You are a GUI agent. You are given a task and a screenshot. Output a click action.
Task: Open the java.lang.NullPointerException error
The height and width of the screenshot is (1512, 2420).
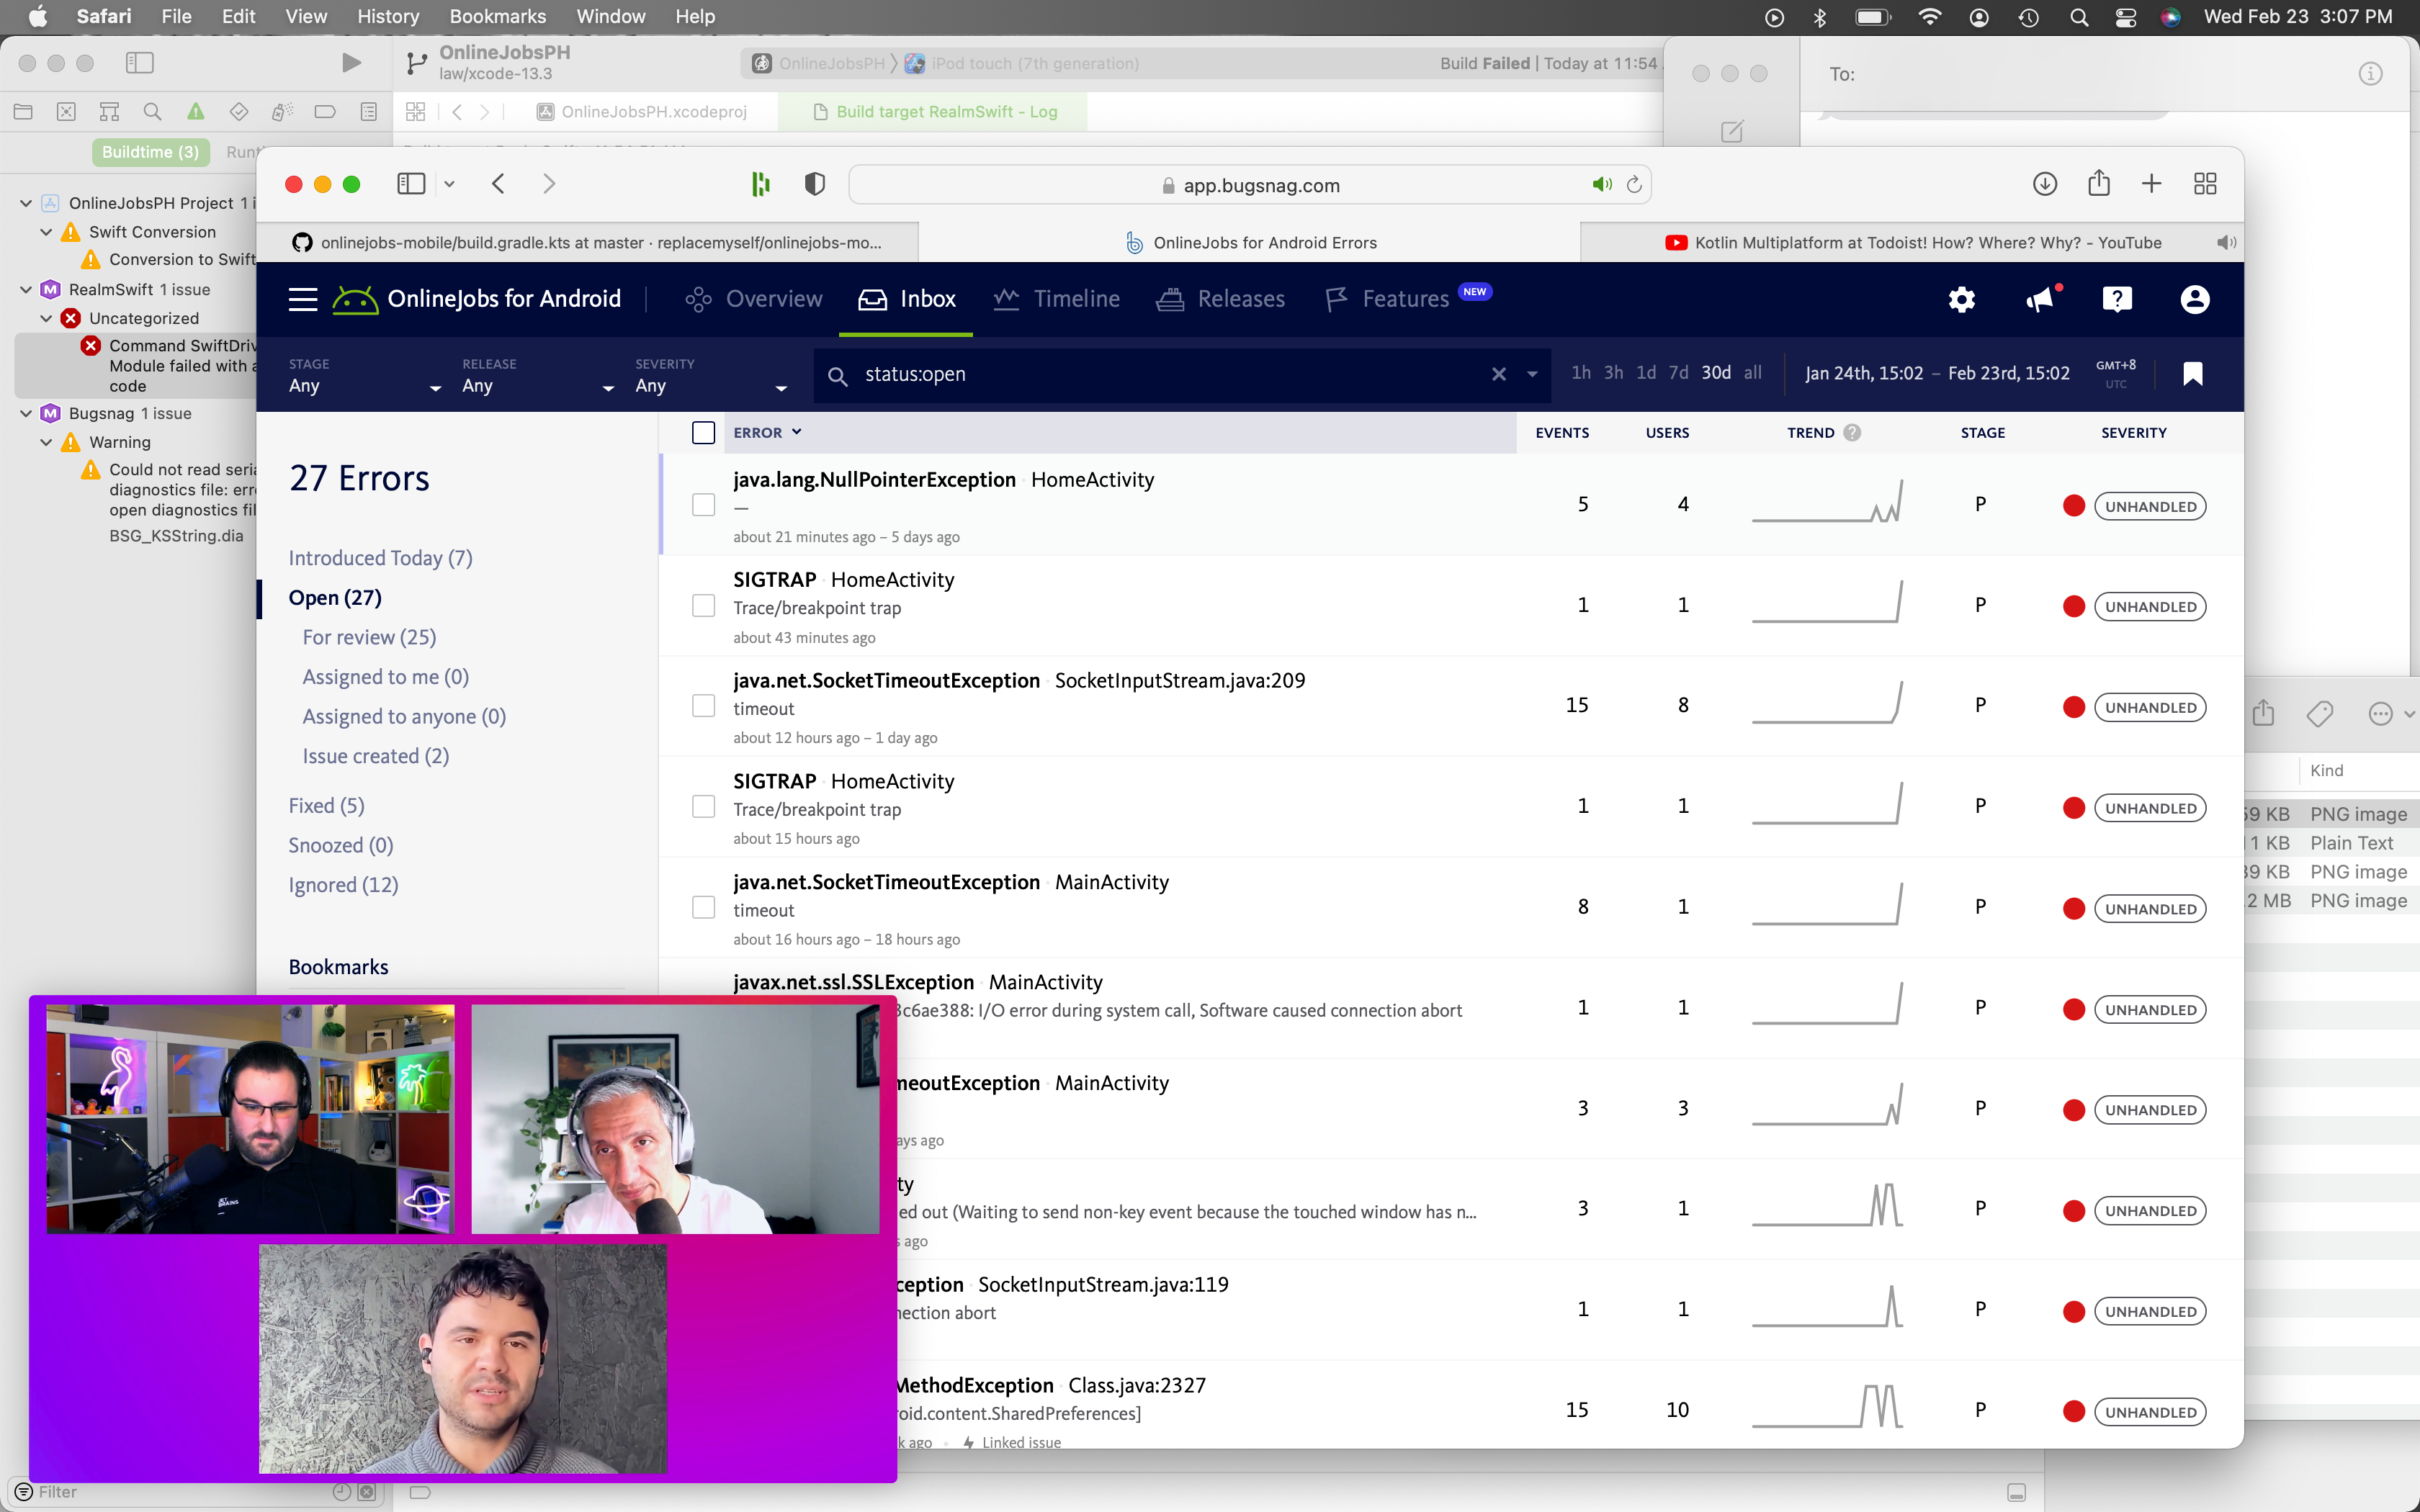click(874, 480)
